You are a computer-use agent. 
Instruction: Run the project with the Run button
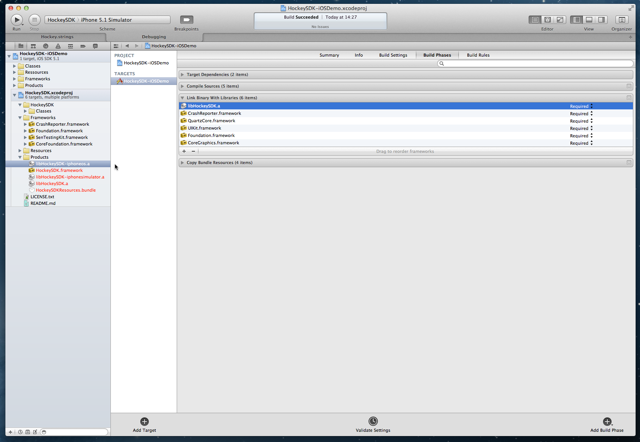coord(17,20)
